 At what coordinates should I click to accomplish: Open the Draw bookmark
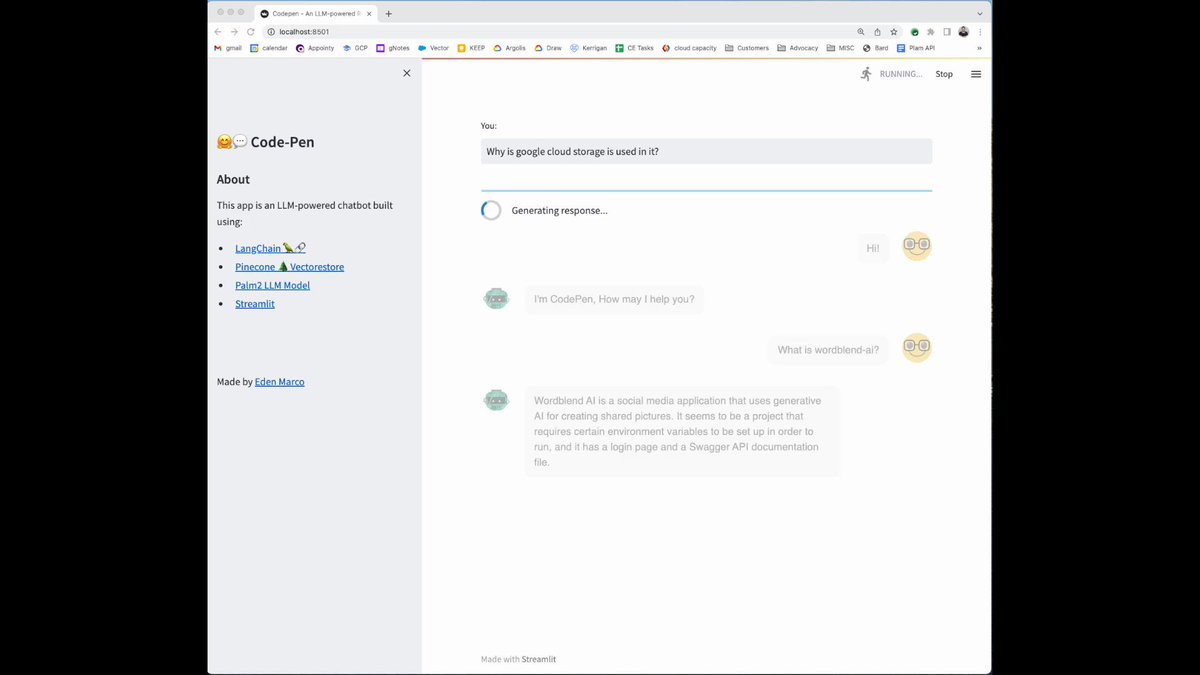point(548,48)
